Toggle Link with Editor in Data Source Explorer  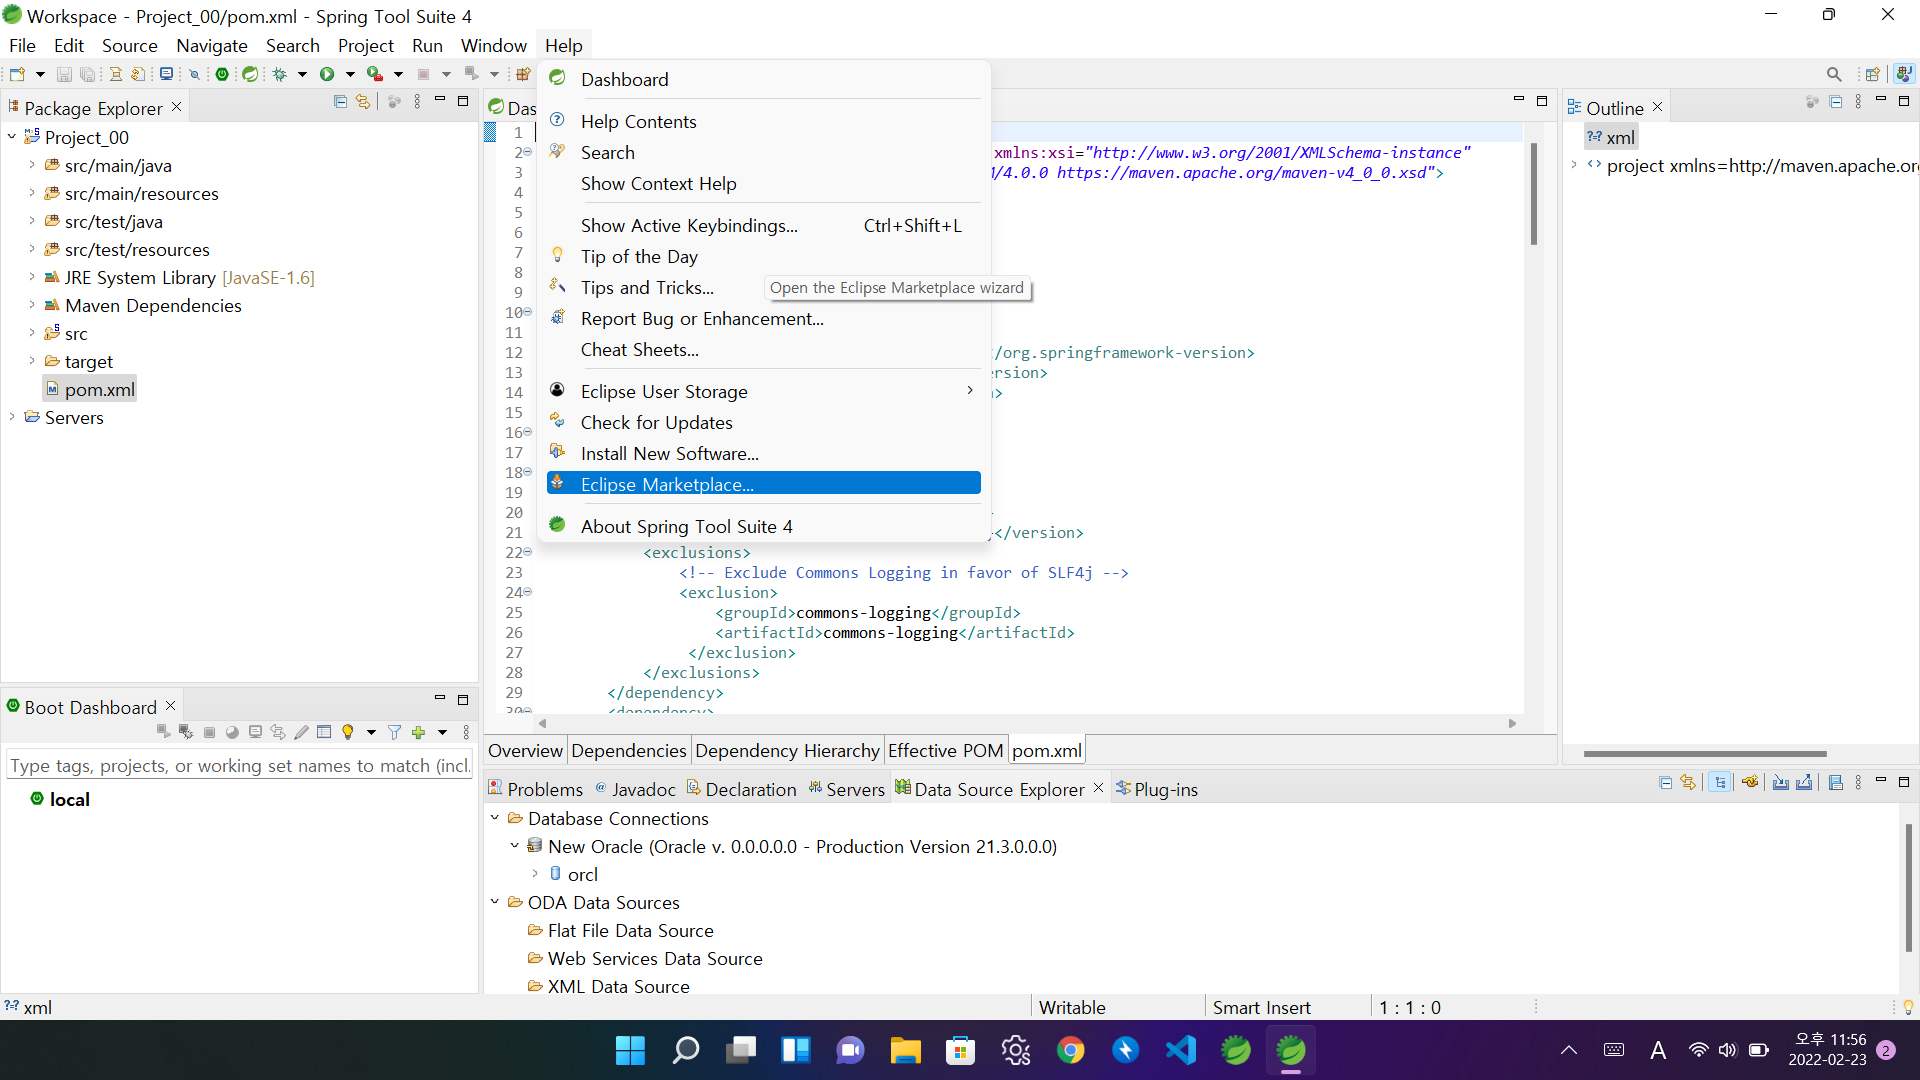[x=1688, y=783]
